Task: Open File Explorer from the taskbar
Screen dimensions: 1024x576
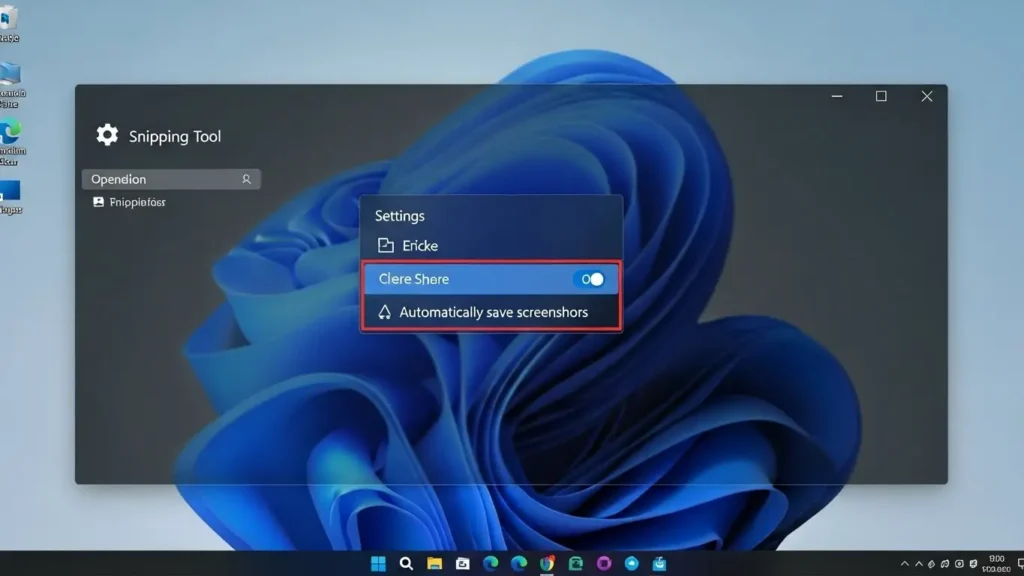Action: click(x=435, y=563)
